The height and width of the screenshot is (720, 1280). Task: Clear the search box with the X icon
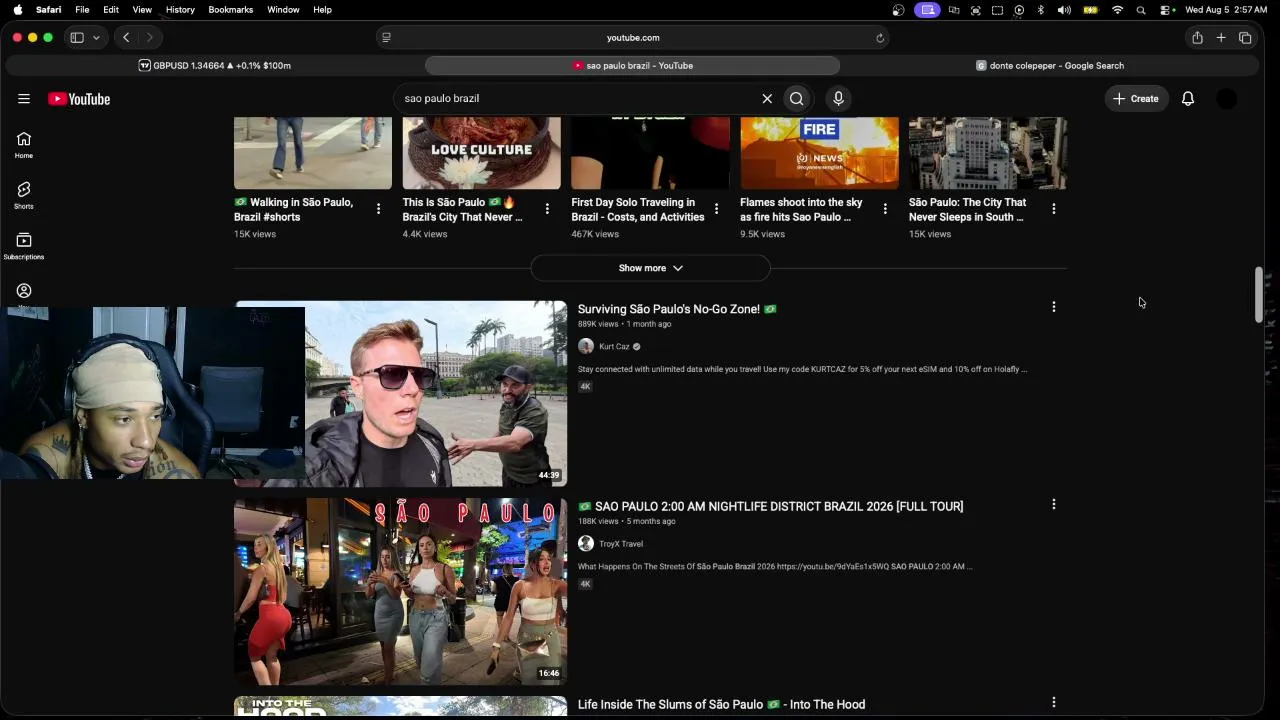(767, 99)
